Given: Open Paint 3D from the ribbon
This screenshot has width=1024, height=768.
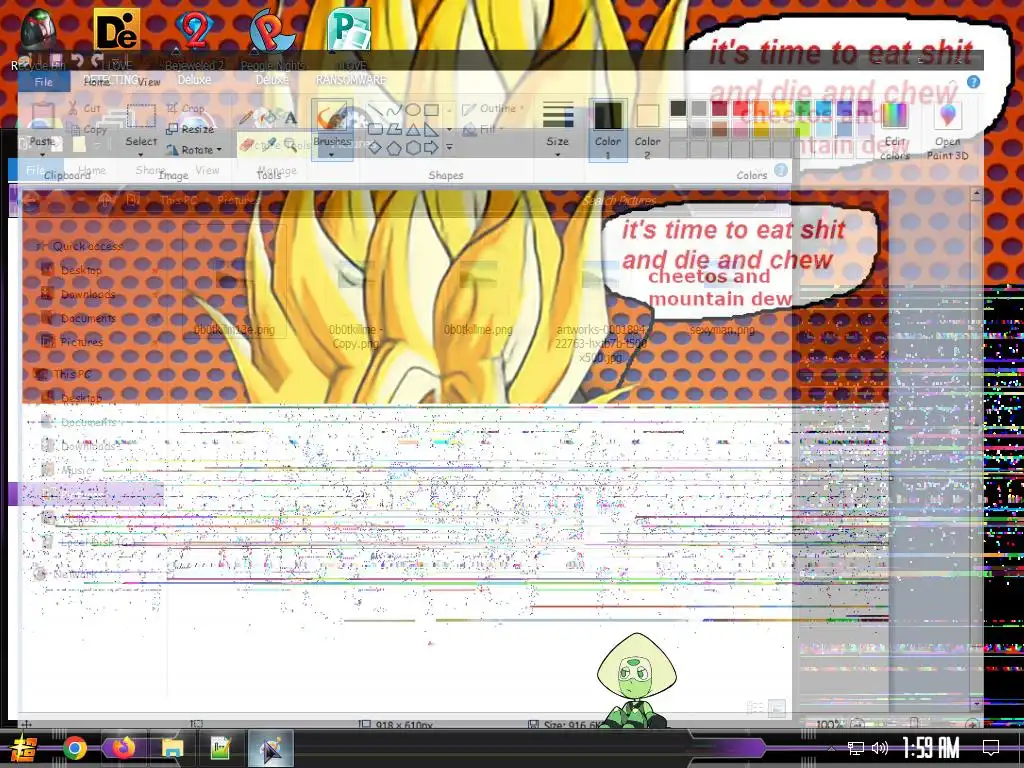Looking at the screenshot, I should (948, 131).
